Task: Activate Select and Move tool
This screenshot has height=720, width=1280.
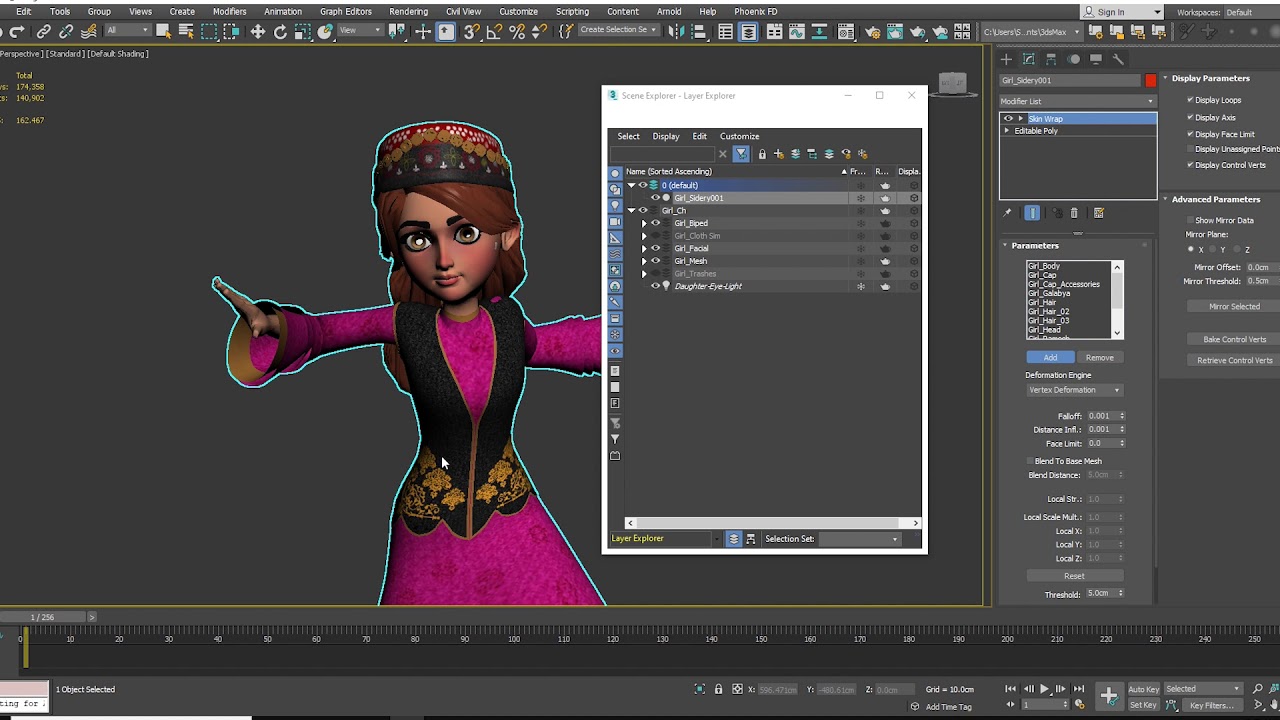Action: click(x=258, y=32)
